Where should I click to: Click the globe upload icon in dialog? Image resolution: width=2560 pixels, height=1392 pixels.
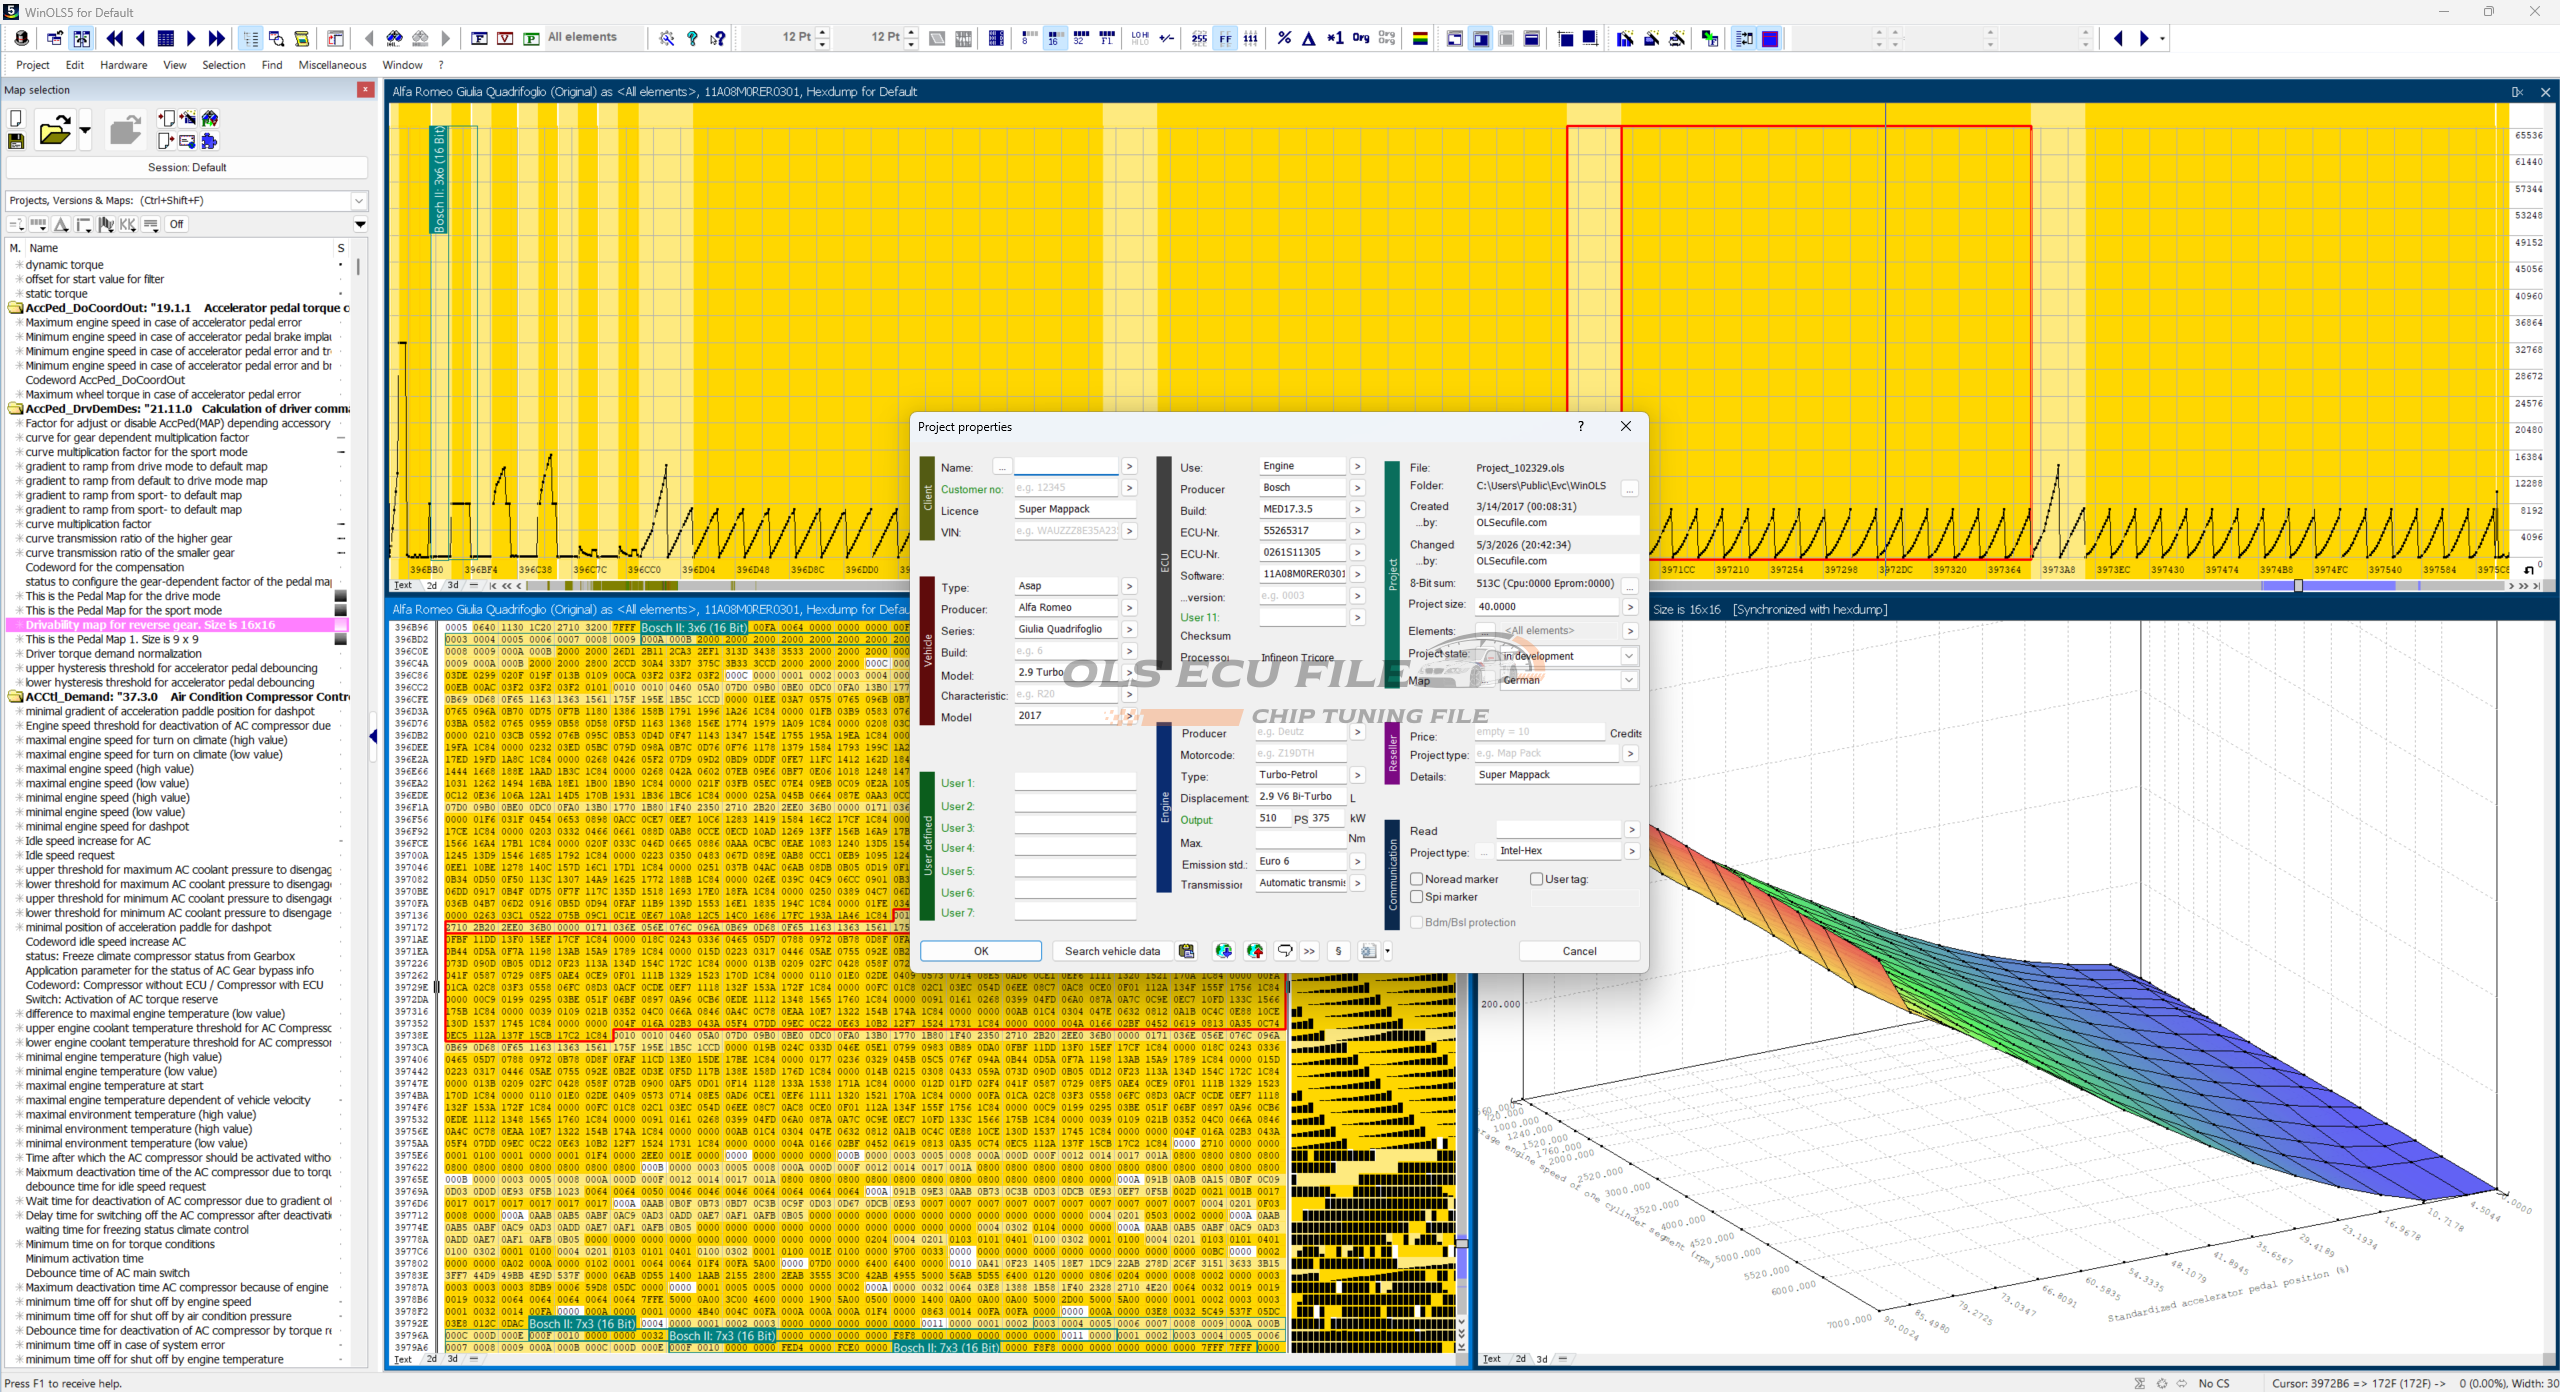pyautogui.click(x=1255, y=951)
